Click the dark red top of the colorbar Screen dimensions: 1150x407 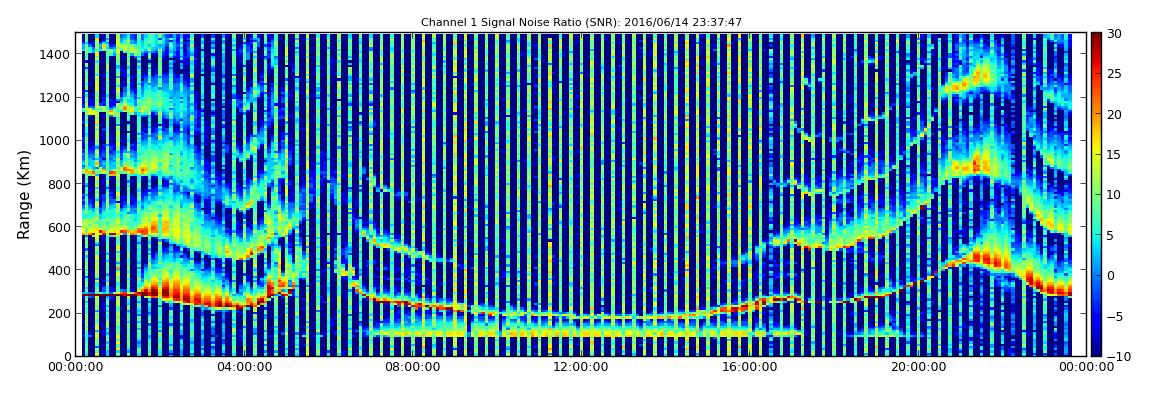tap(1096, 38)
